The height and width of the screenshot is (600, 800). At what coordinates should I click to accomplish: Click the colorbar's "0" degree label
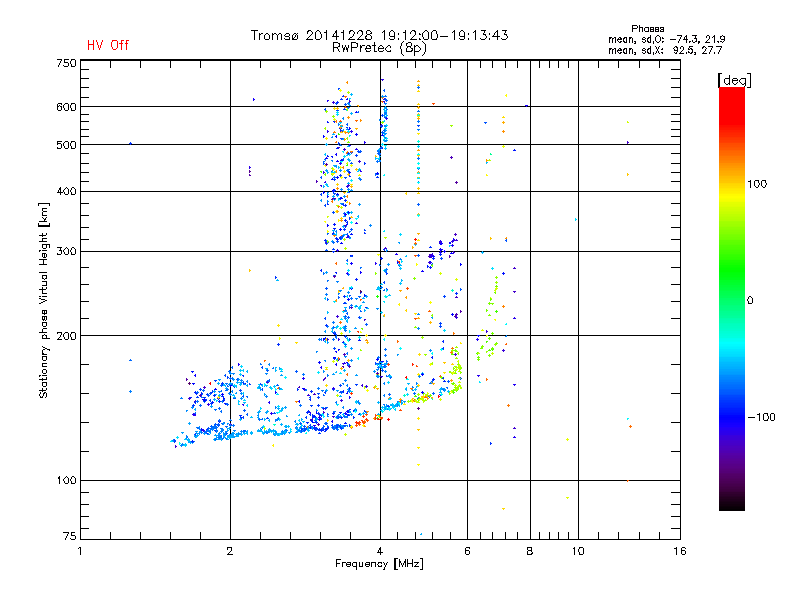point(750,301)
